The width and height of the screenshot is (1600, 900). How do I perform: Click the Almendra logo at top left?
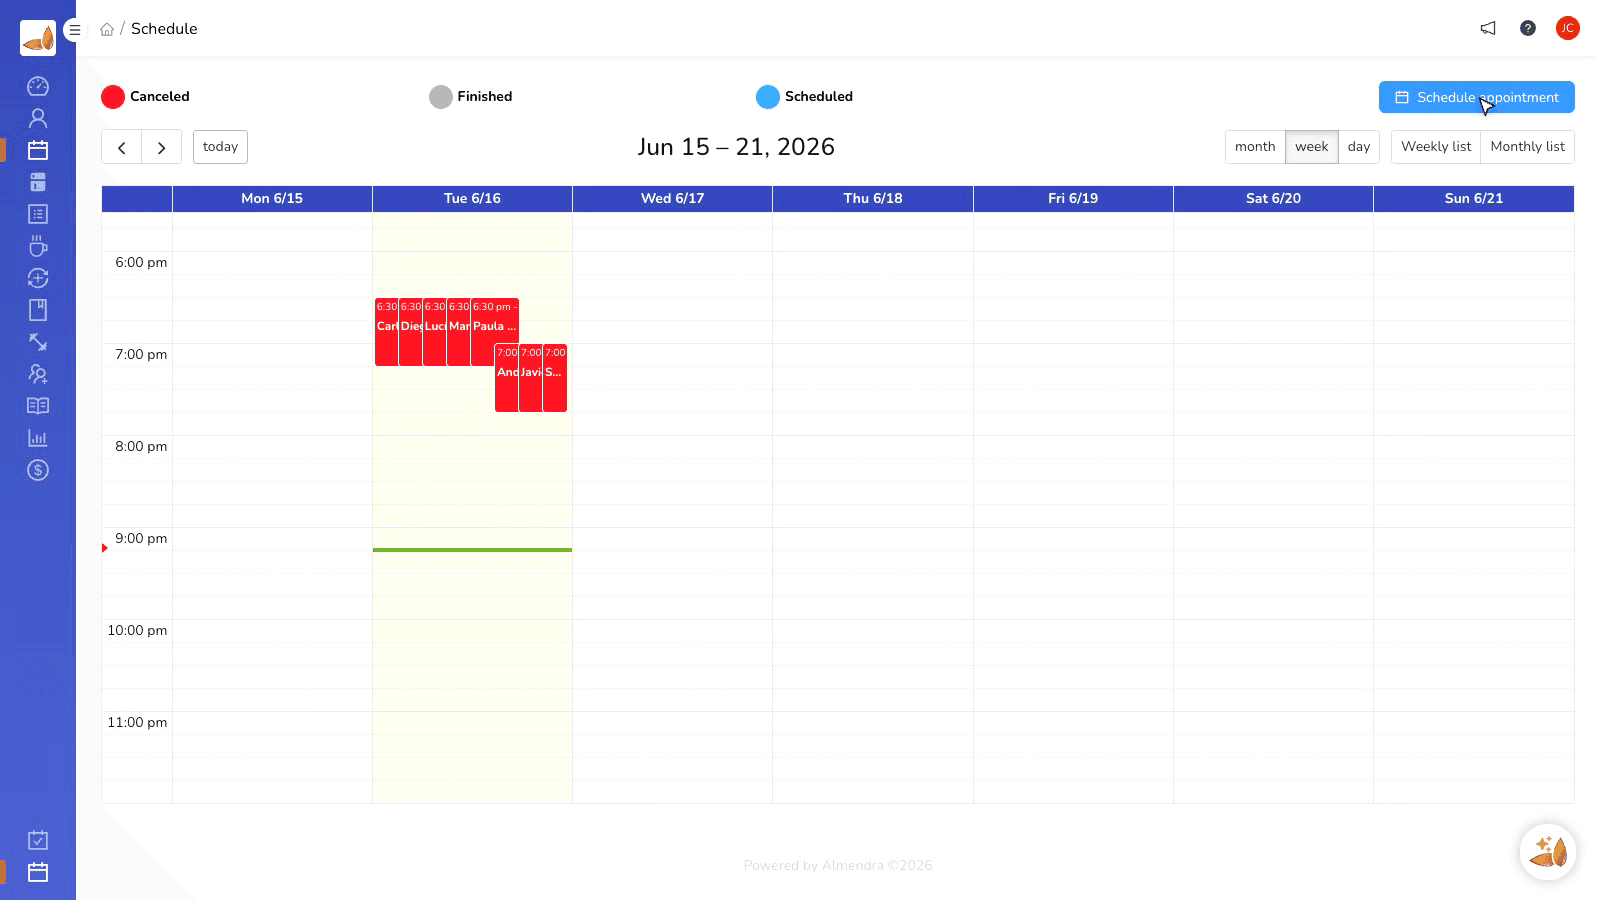pyautogui.click(x=38, y=38)
